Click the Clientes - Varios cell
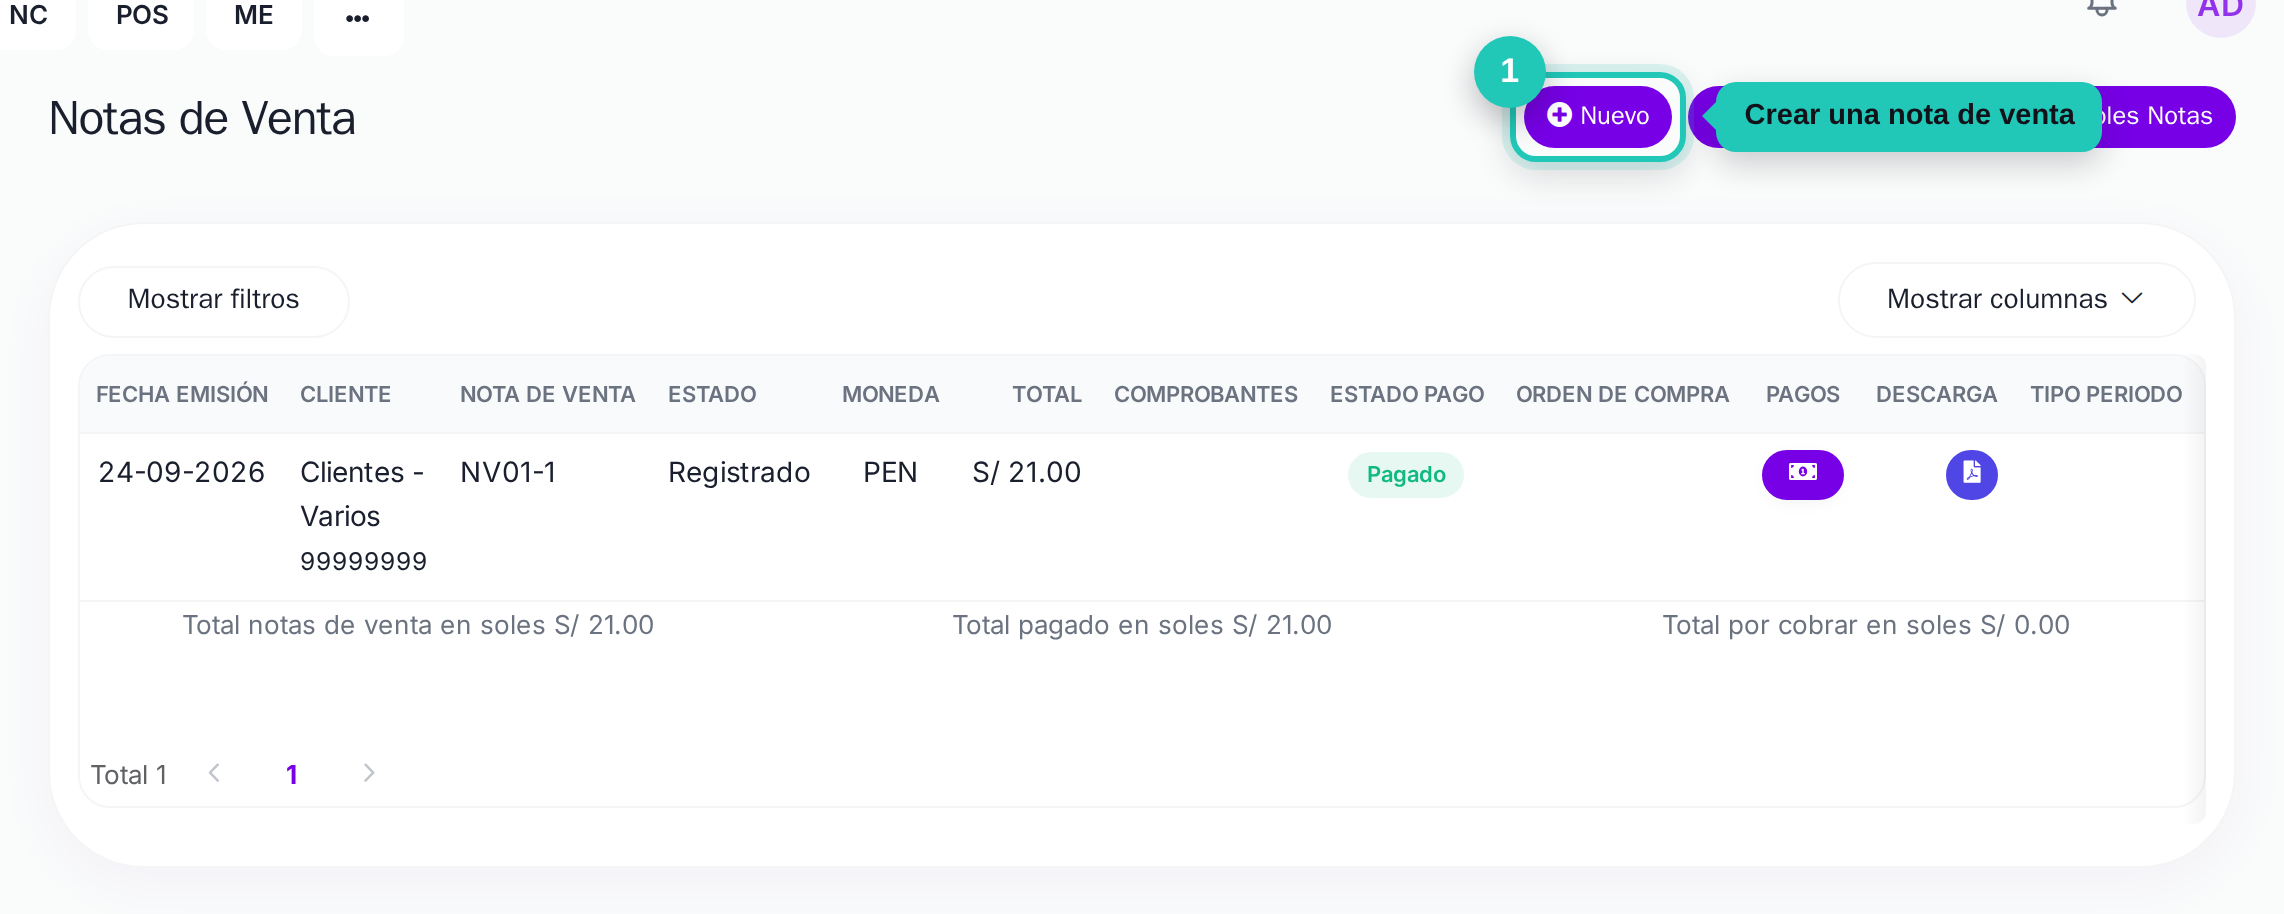The image size is (2284, 914). 362,494
